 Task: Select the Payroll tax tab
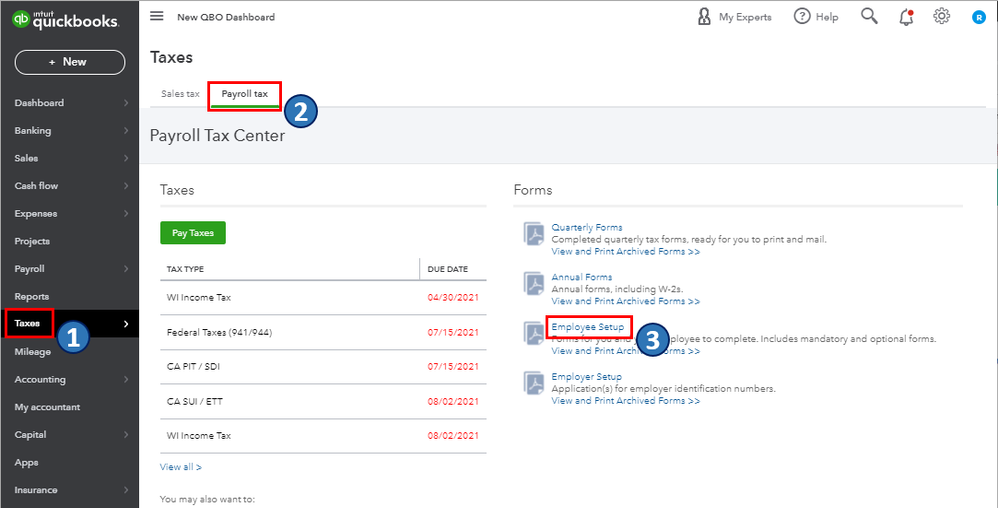tap(245, 94)
